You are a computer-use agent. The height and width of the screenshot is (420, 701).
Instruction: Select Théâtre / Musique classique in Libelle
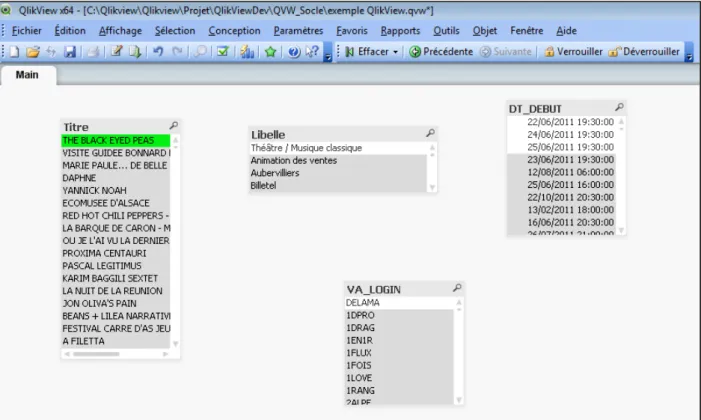338,148
